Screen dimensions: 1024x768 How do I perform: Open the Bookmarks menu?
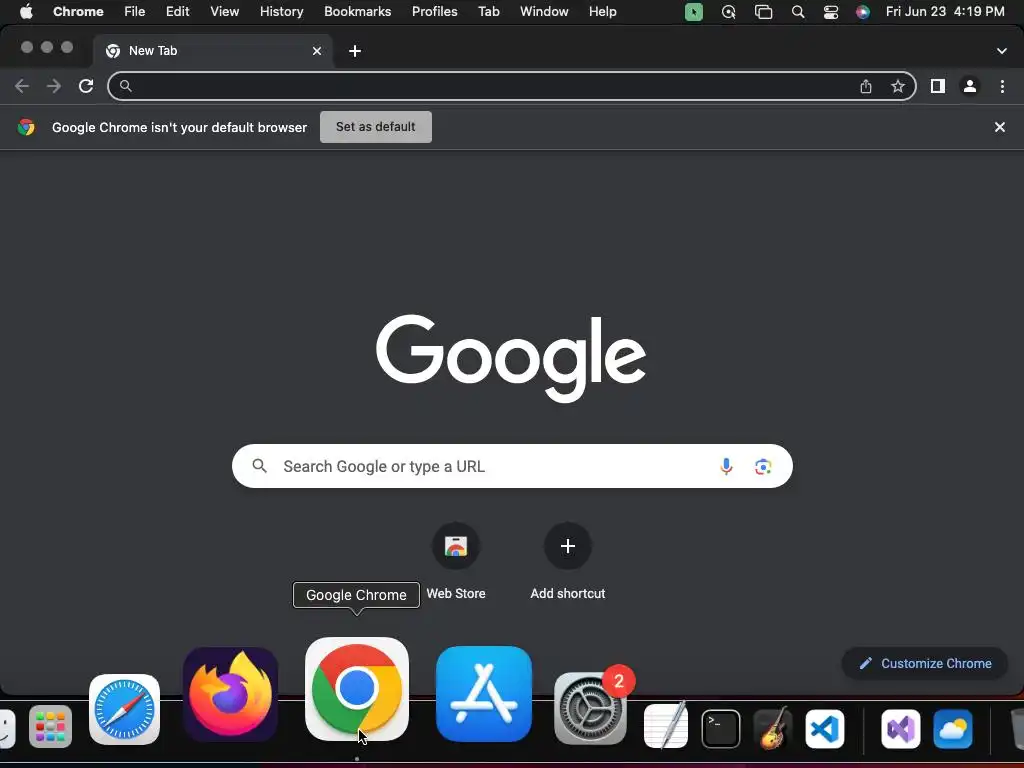coord(358,12)
